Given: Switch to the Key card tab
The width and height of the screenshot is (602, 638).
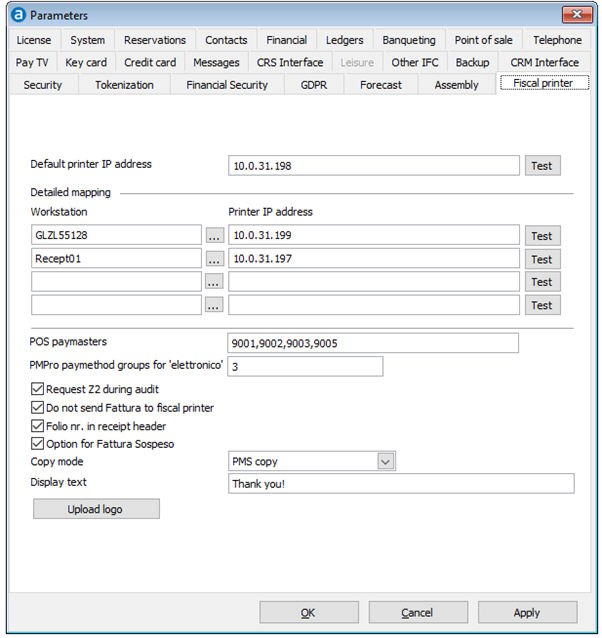Looking at the screenshot, I should click(x=86, y=63).
